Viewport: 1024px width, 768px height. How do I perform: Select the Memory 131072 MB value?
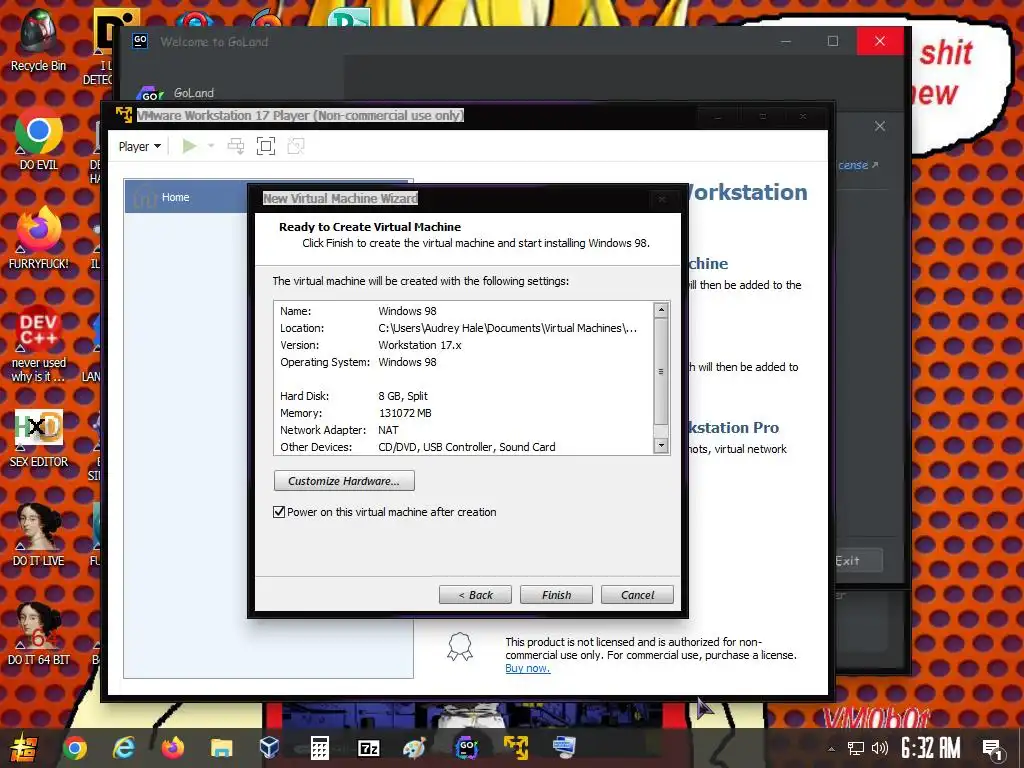[x=405, y=413]
